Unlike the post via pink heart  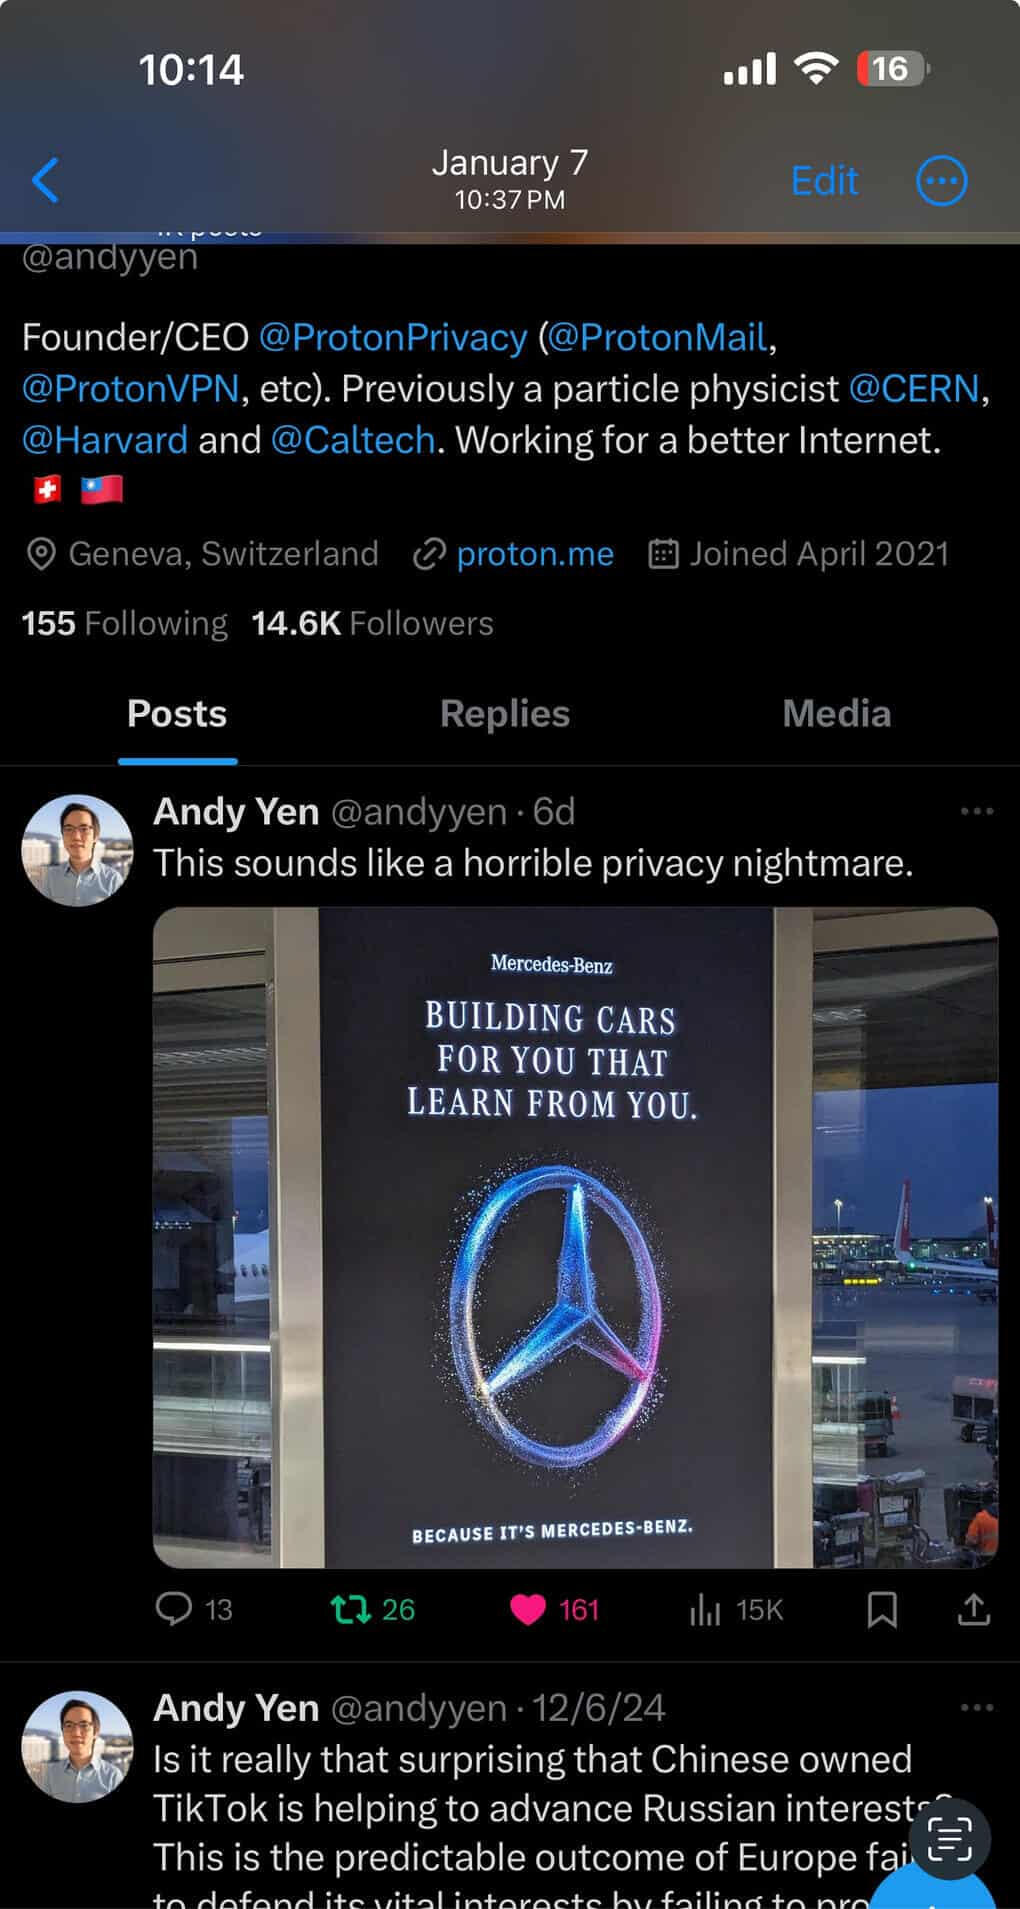(x=528, y=1609)
